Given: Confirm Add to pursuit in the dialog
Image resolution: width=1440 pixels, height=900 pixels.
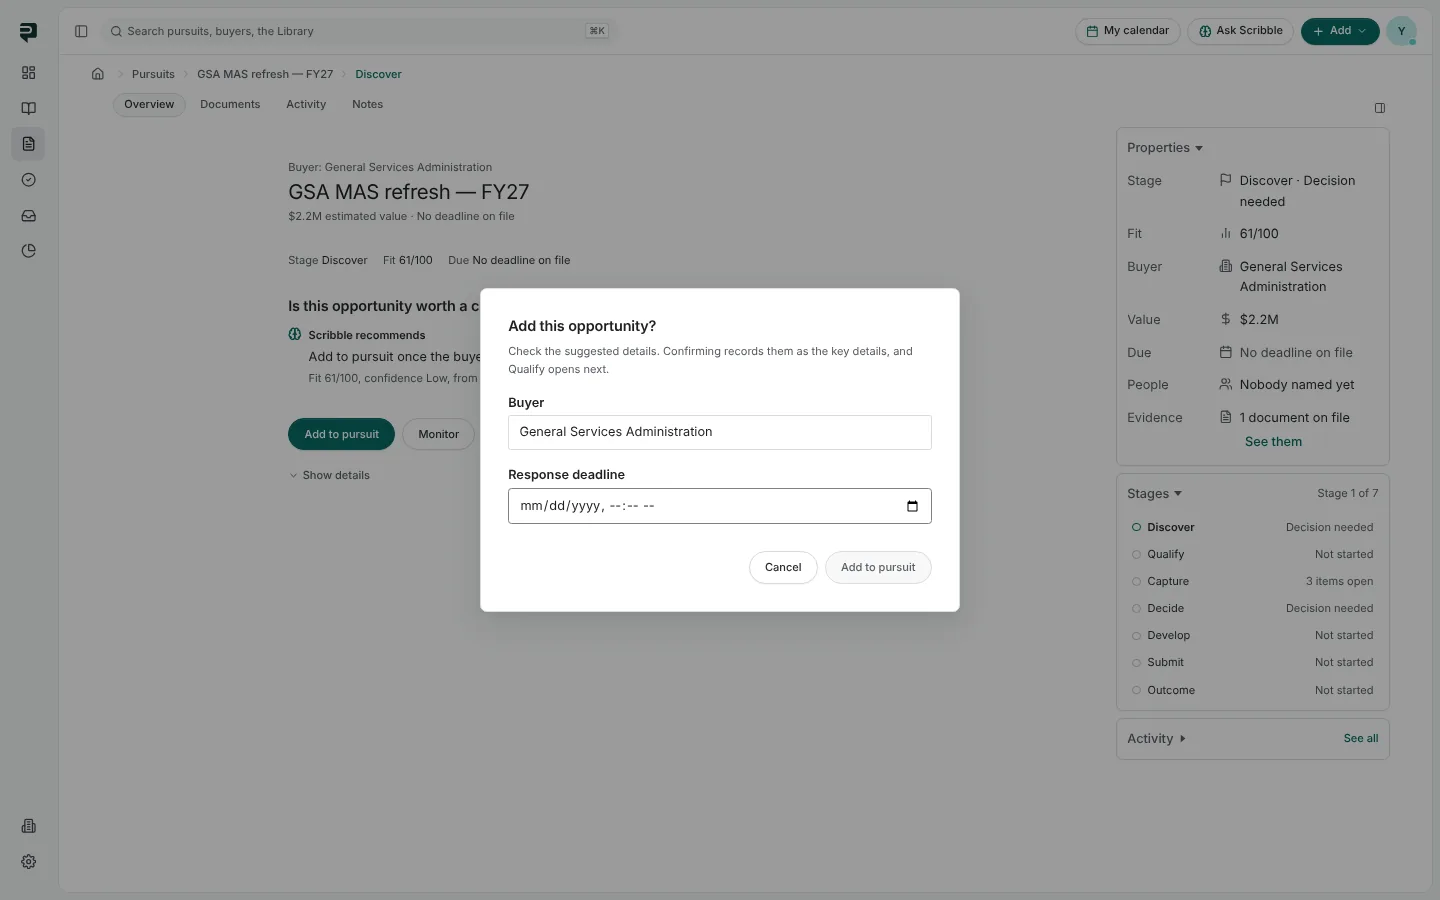Looking at the screenshot, I should pyautogui.click(x=878, y=567).
